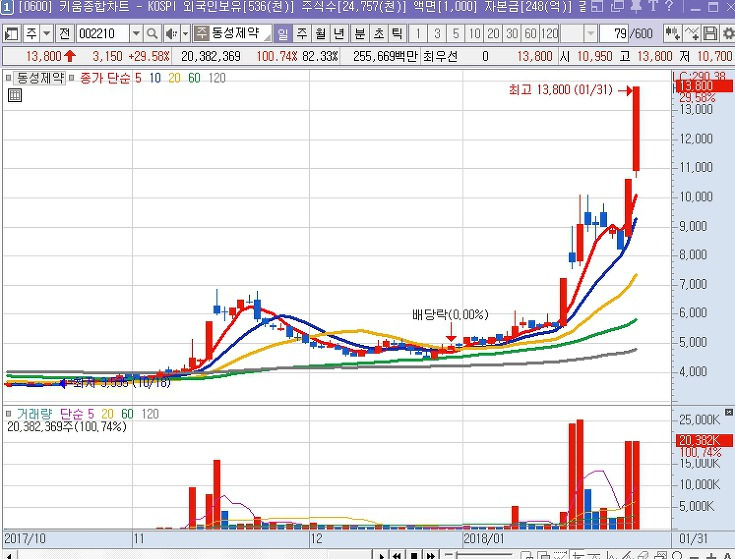The height and width of the screenshot is (559, 735).
Task: Close the volume panel with X icon
Action: 729,412
